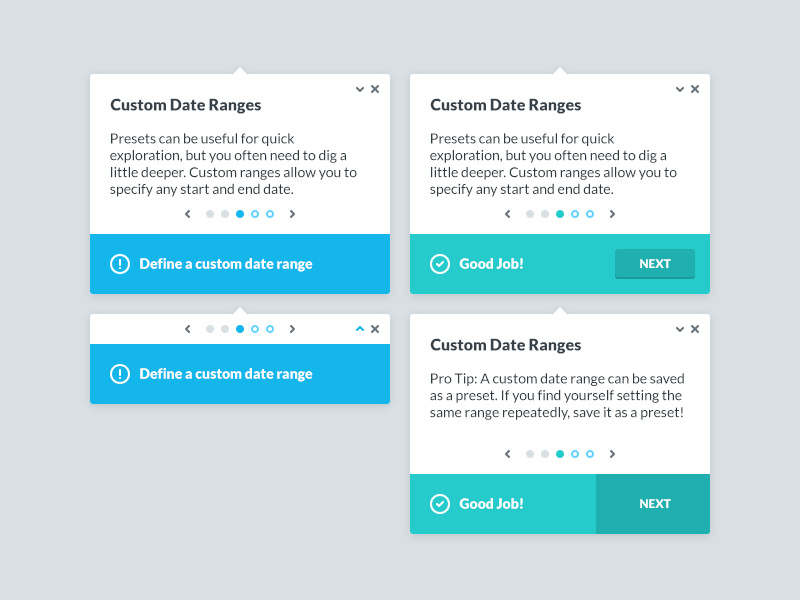Click previous arrow in the Pro Tip card
Screen dimensions: 800x600
[x=508, y=454]
